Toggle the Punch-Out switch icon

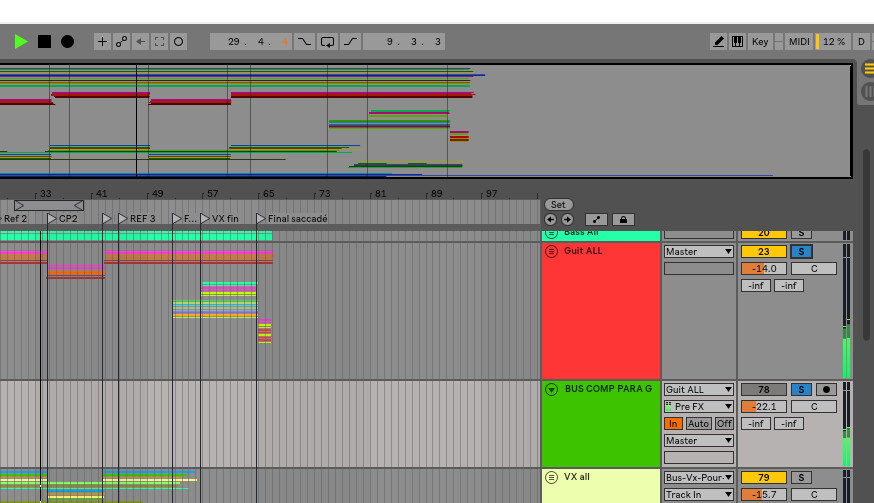coord(351,41)
